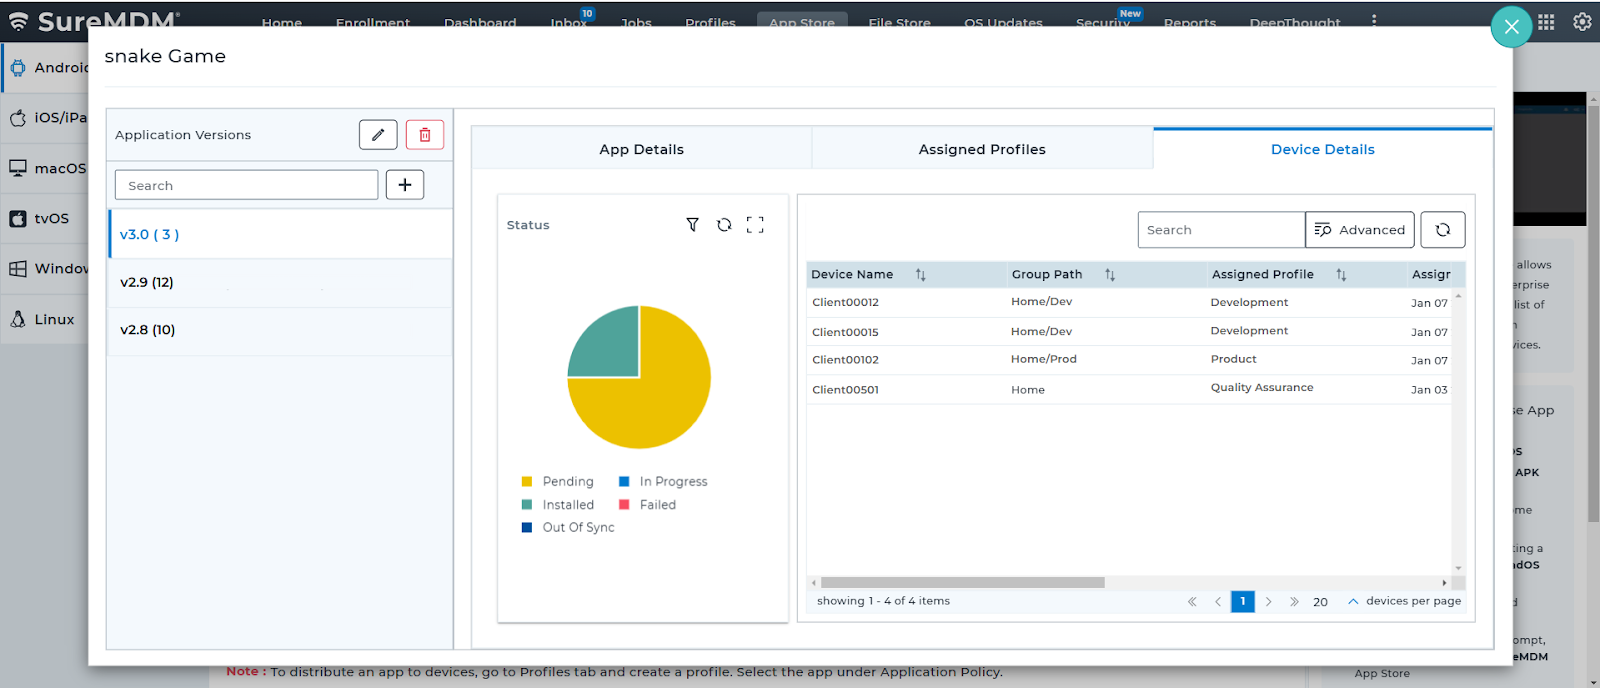Switch to the Device Details tab
Image resolution: width=1600 pixels, height=688 pixels.
1322,149
